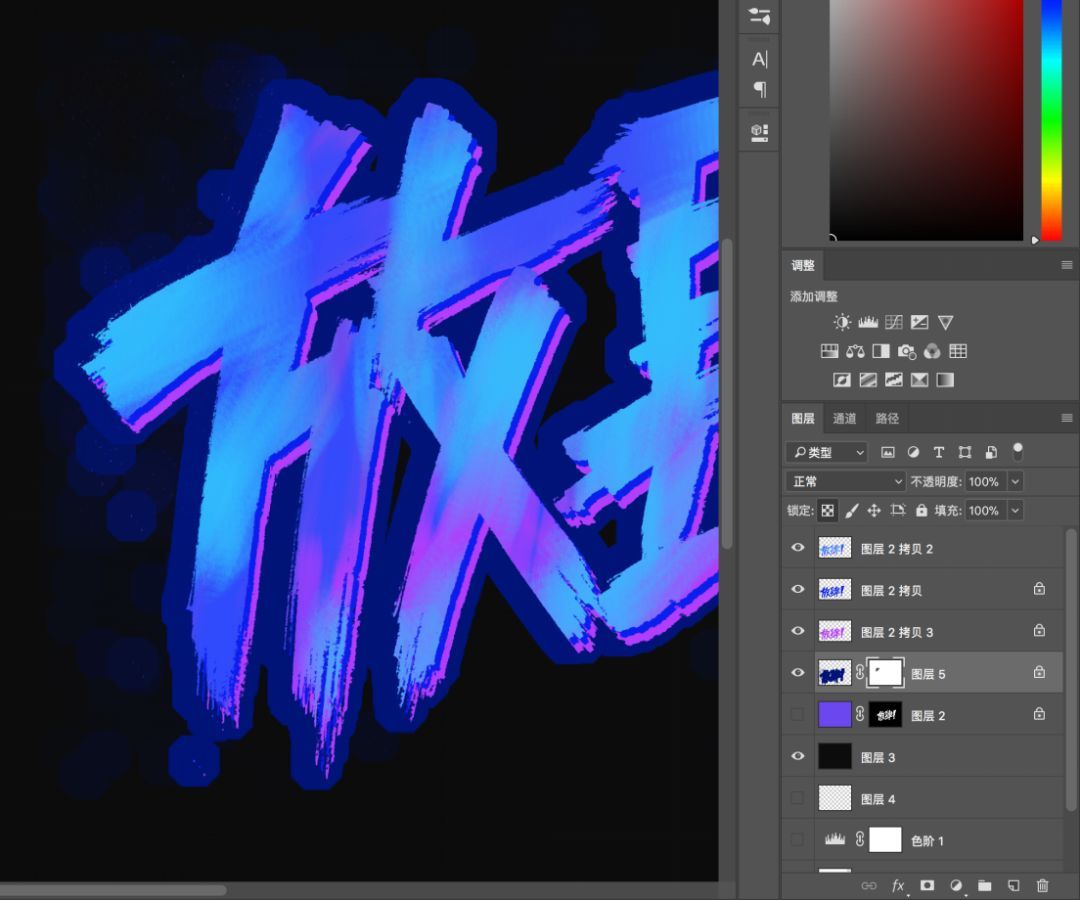This screenshot has width=1080, height=900.
Task: Click the Delete layer trash icon
Action: point(1043,886)
